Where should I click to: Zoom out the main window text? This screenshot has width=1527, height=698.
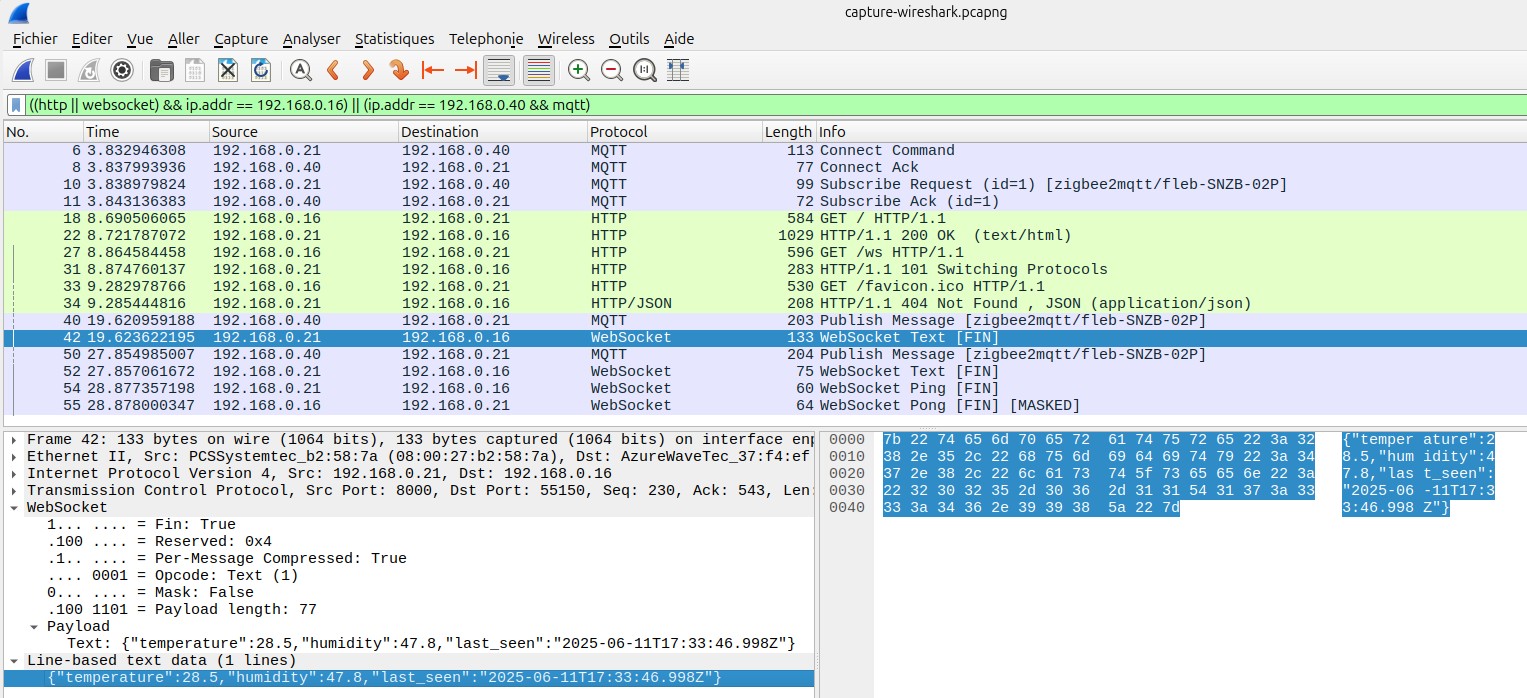612,70
